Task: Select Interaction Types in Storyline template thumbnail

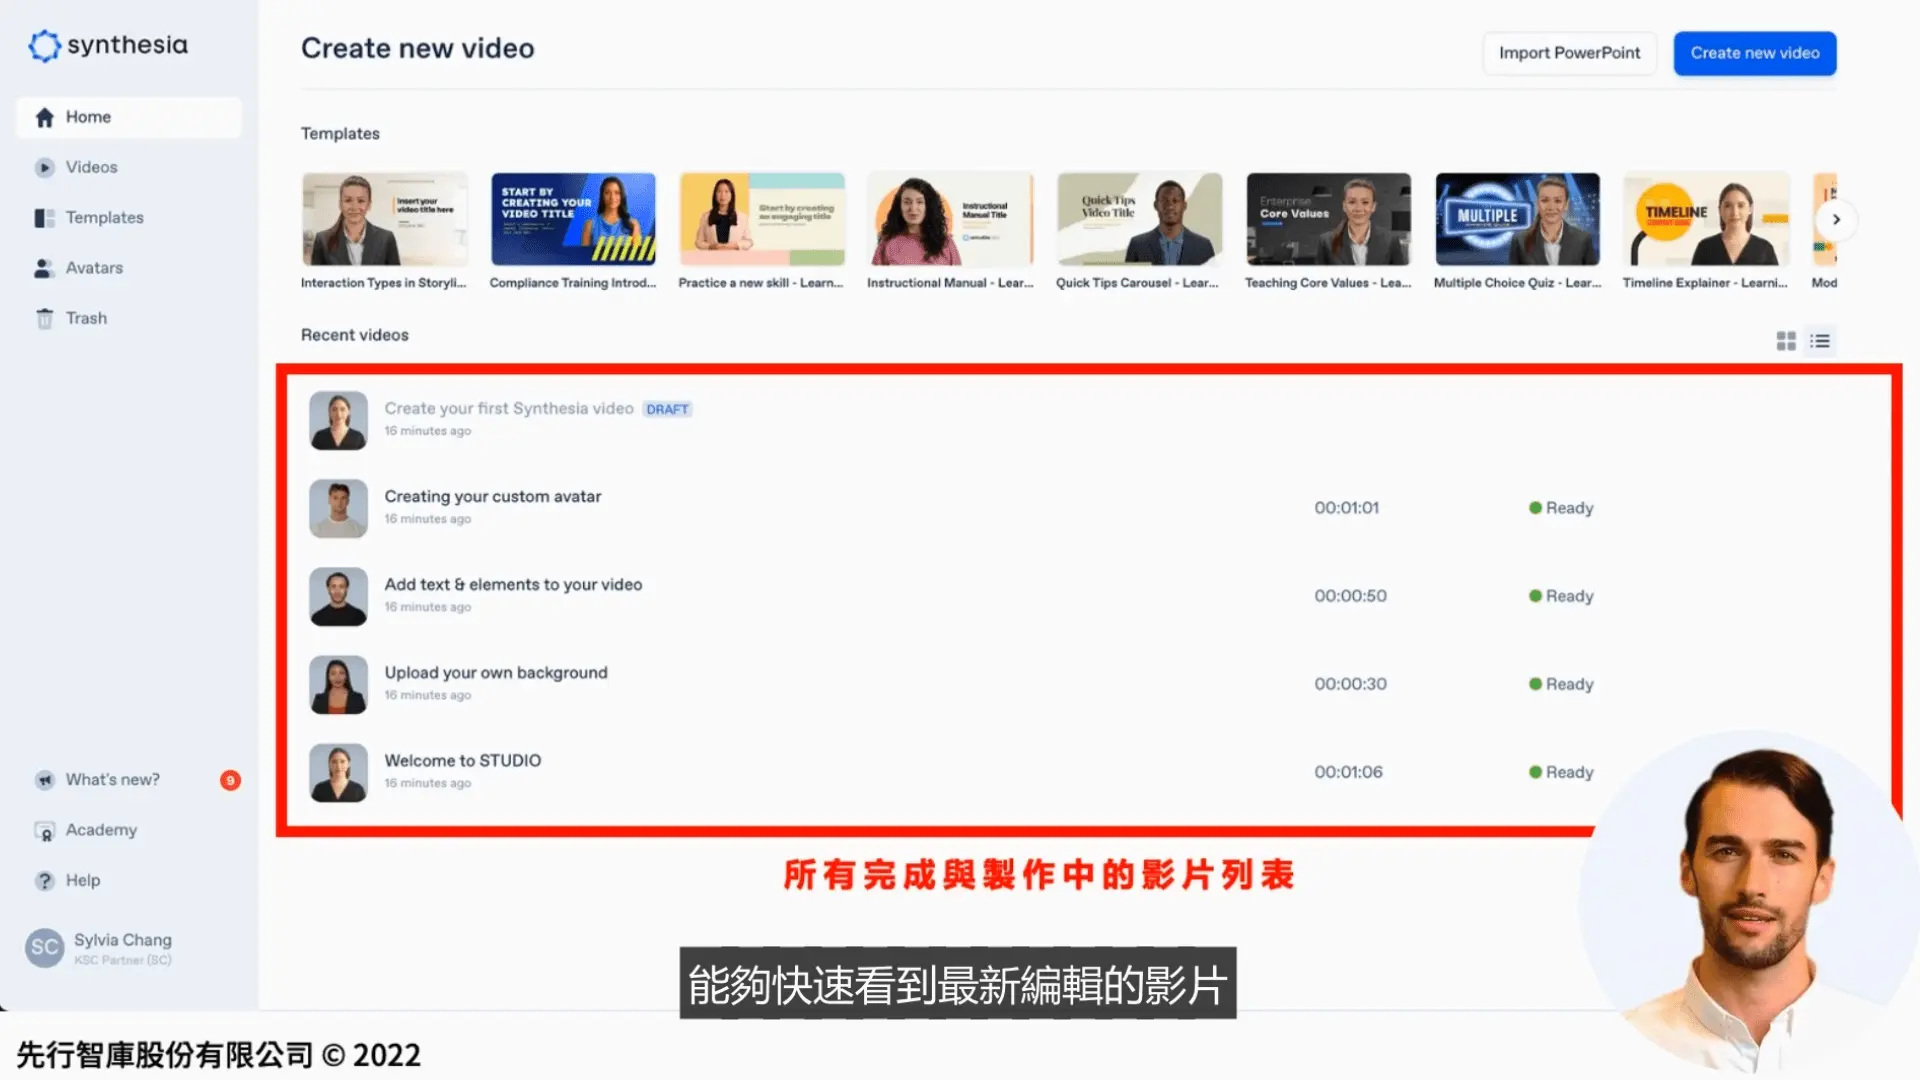Action: [x=385, y=219]
